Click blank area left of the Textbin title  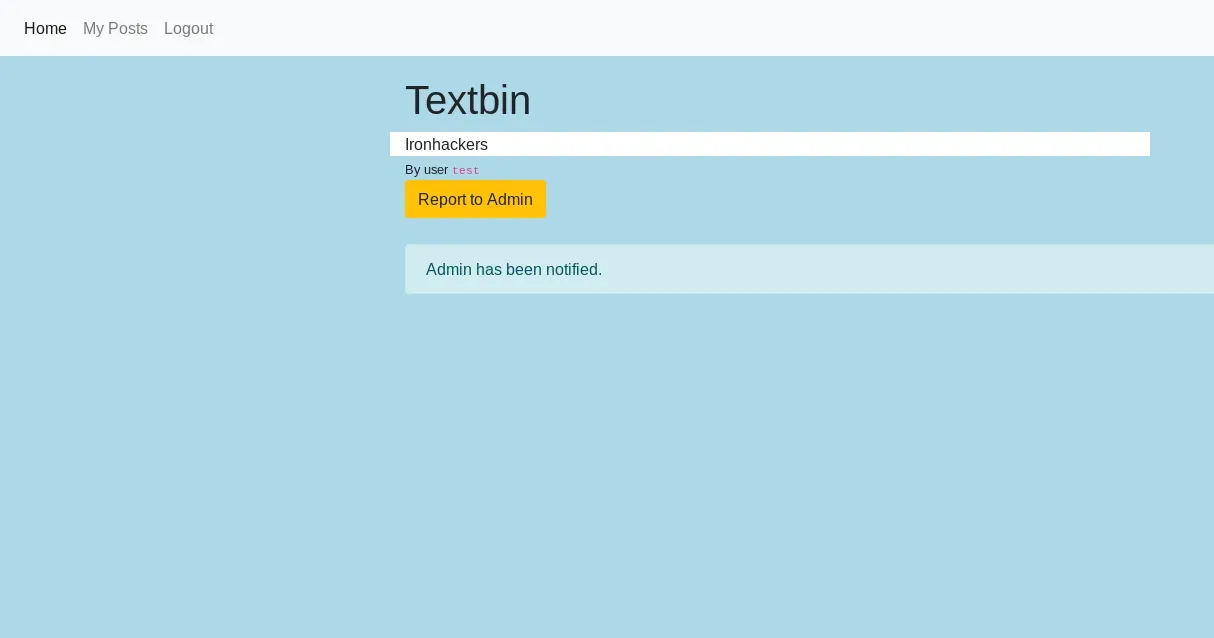(200, 100)
